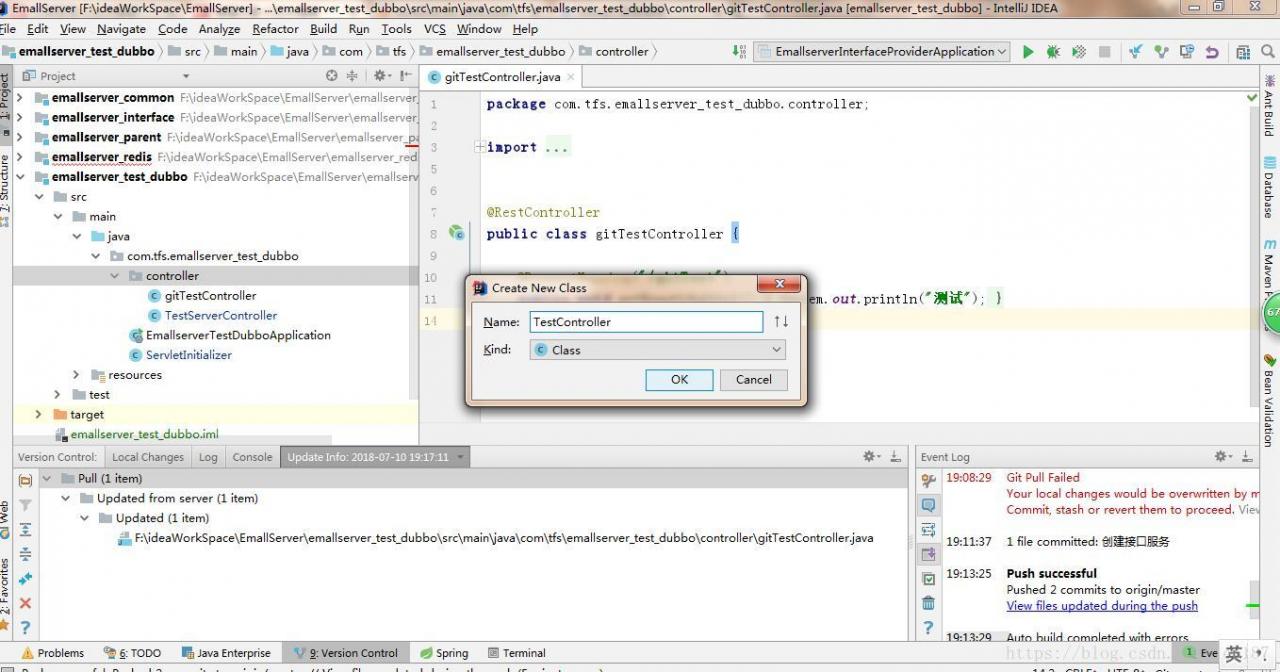1280x672 pixels.
Task: Toggle the checkmark mark-all-read icon in Event Log
Action: click(x=929, y=579)
